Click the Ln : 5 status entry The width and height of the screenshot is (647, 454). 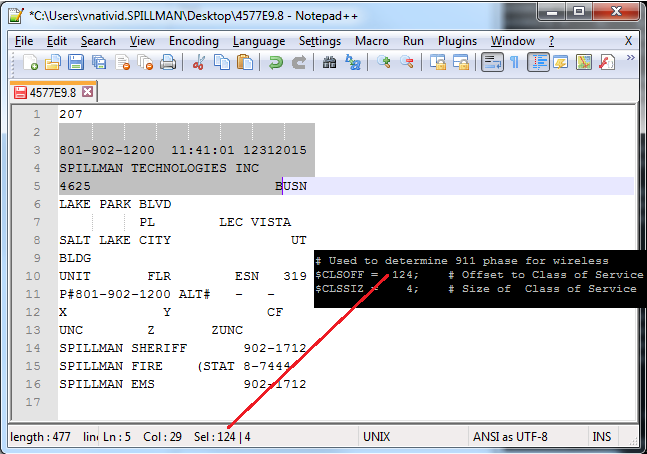coord(117,437)
